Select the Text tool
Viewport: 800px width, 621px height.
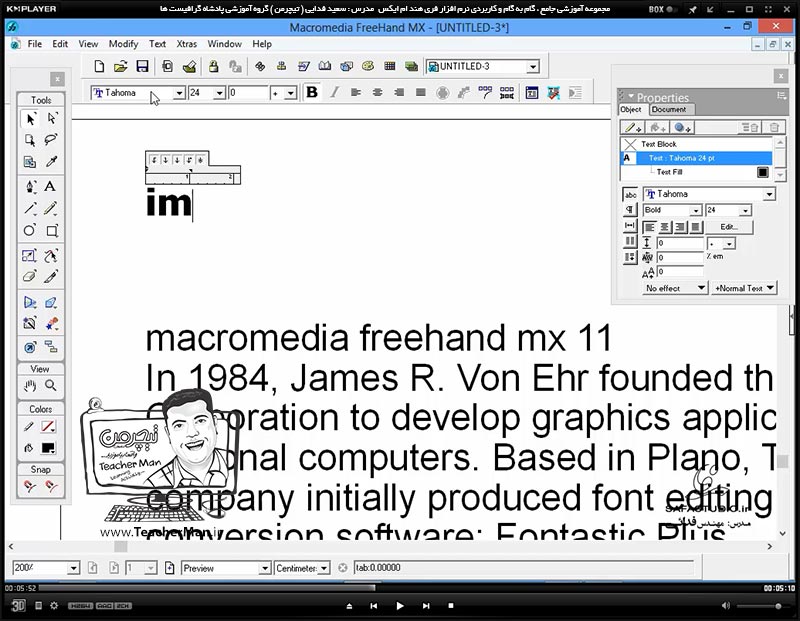51,187
